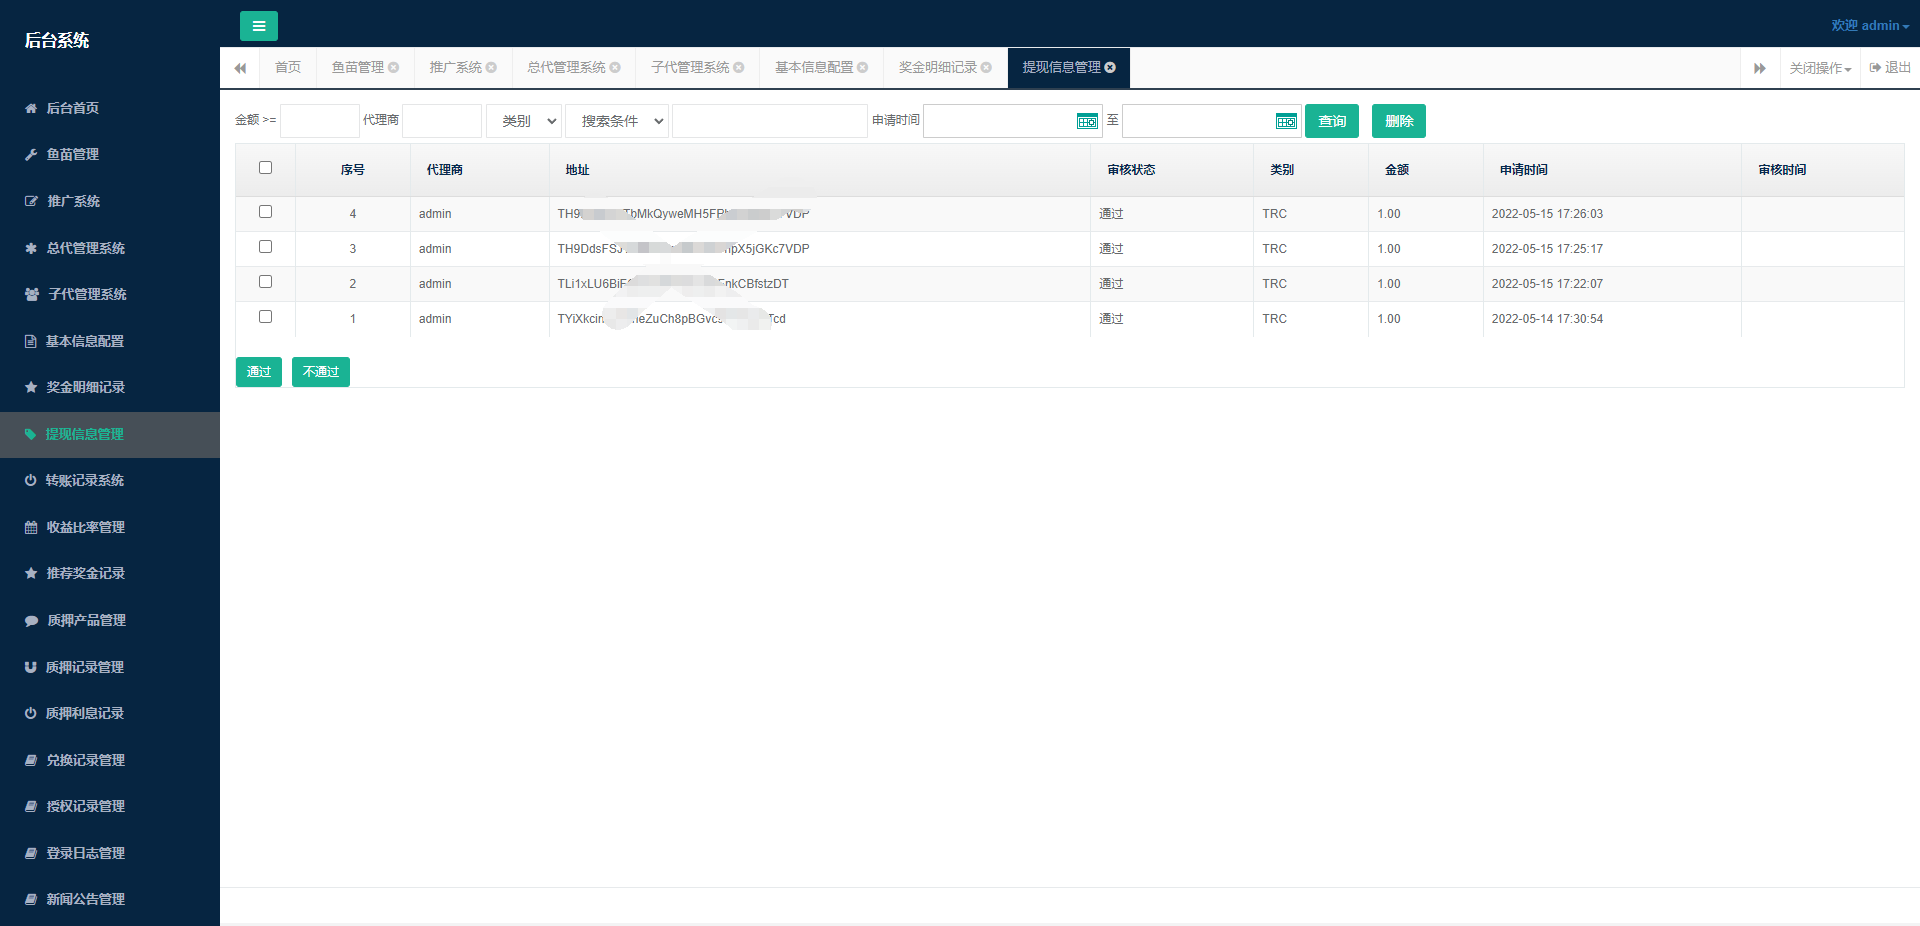Click the 通过 approve button
Screen dimensions: 1920x926
(259, 372)
